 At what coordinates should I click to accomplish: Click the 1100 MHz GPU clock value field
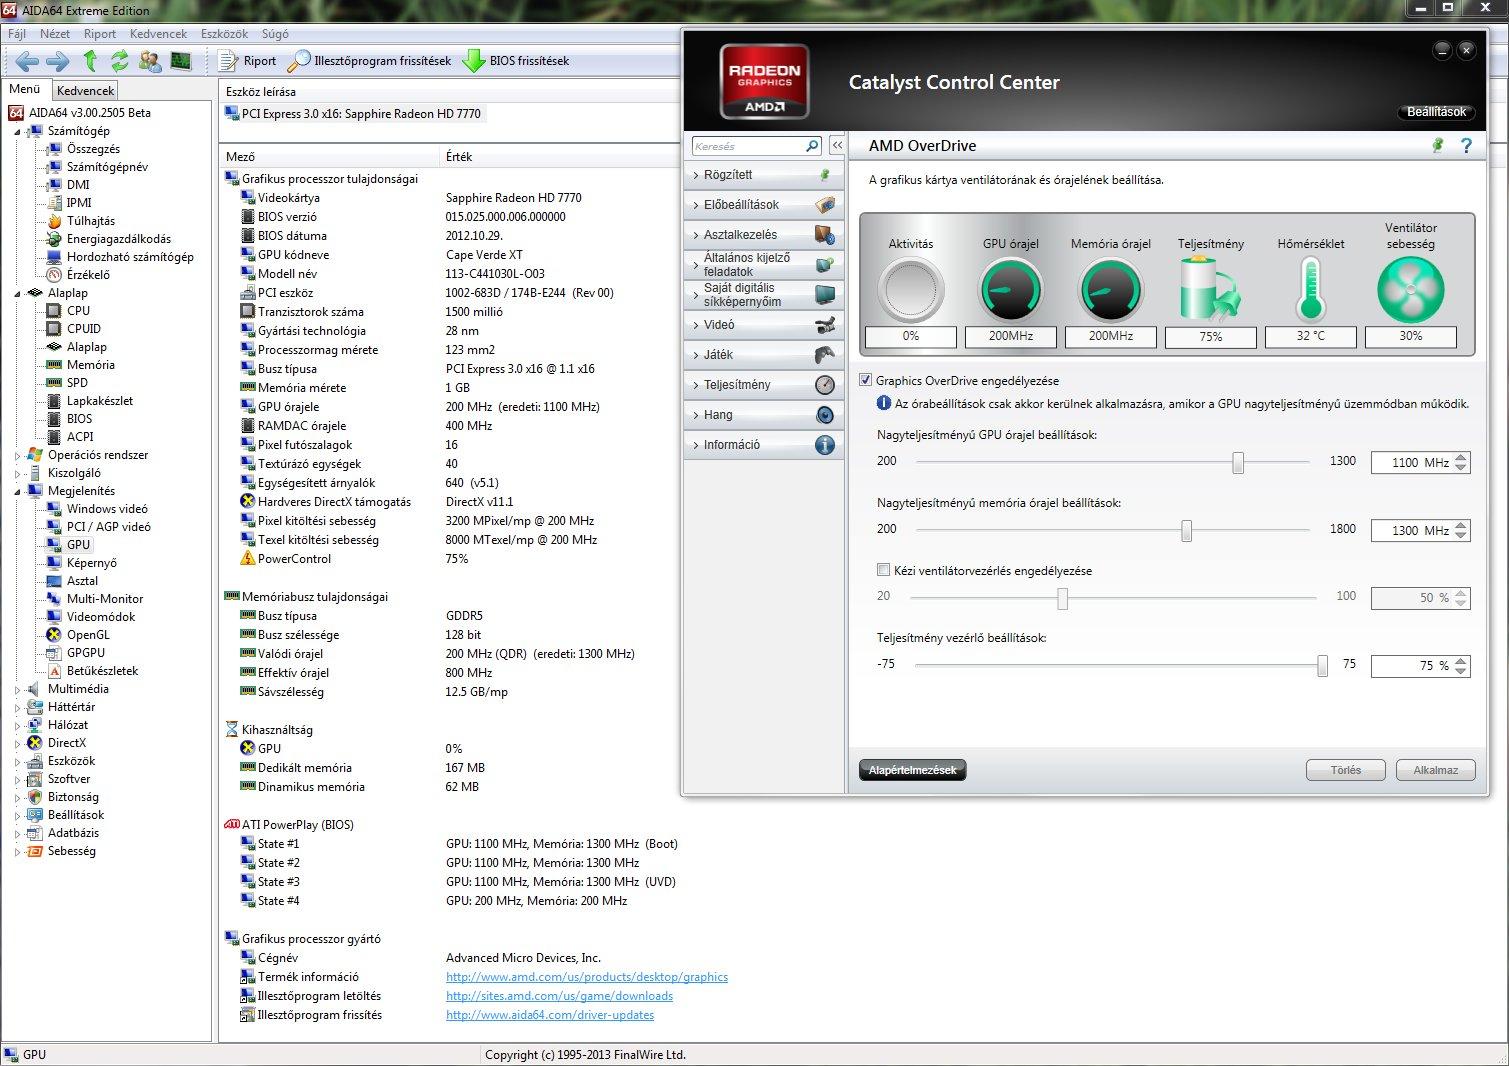(x=1412, y=462)
